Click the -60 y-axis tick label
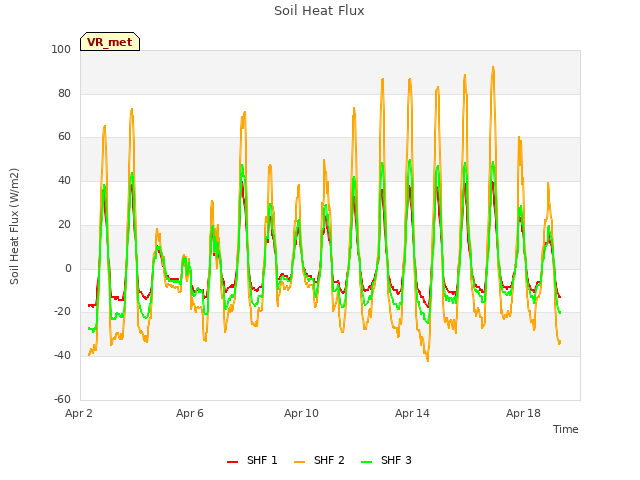The image size is (640, 480). [x=62, y=399]
